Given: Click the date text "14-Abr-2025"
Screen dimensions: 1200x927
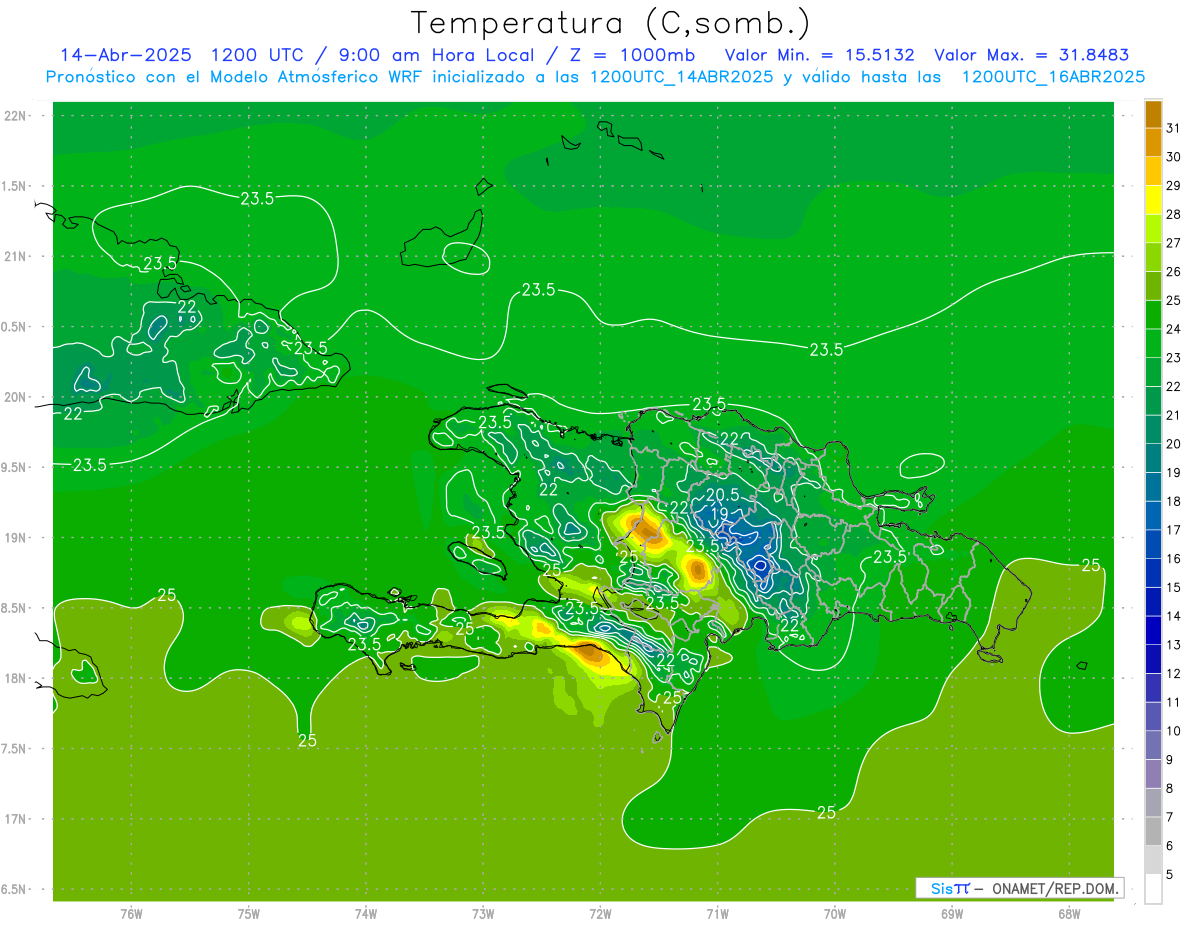Looking at the screenshot, I should click(x=126, y=55).
